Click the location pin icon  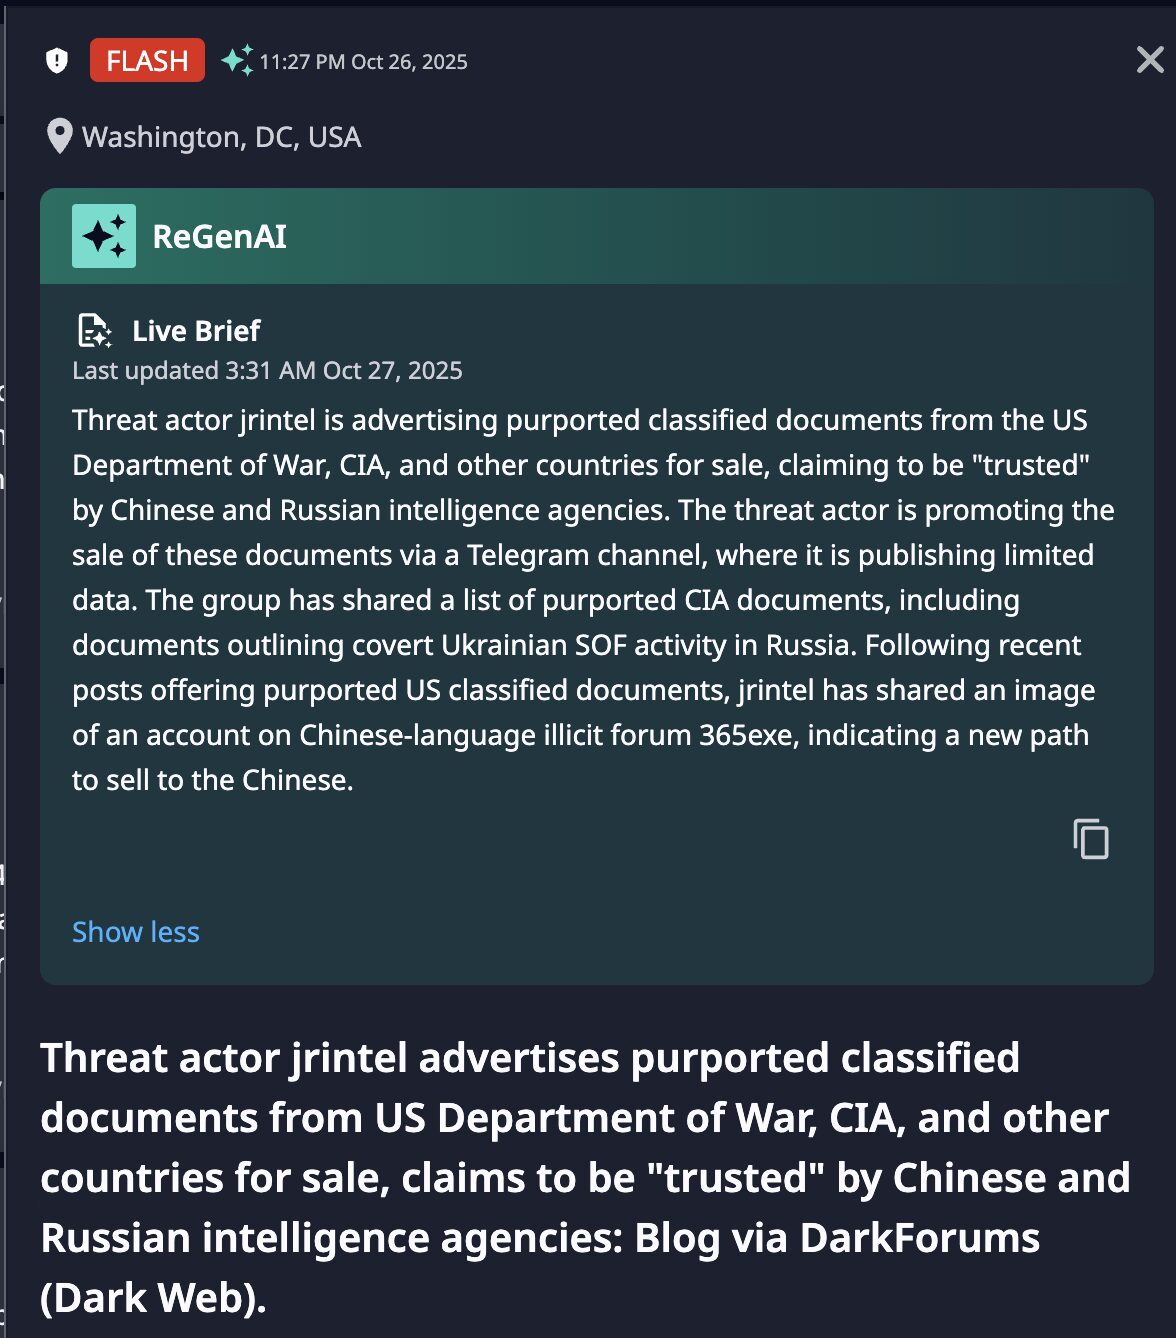click(x=61, y=136)
